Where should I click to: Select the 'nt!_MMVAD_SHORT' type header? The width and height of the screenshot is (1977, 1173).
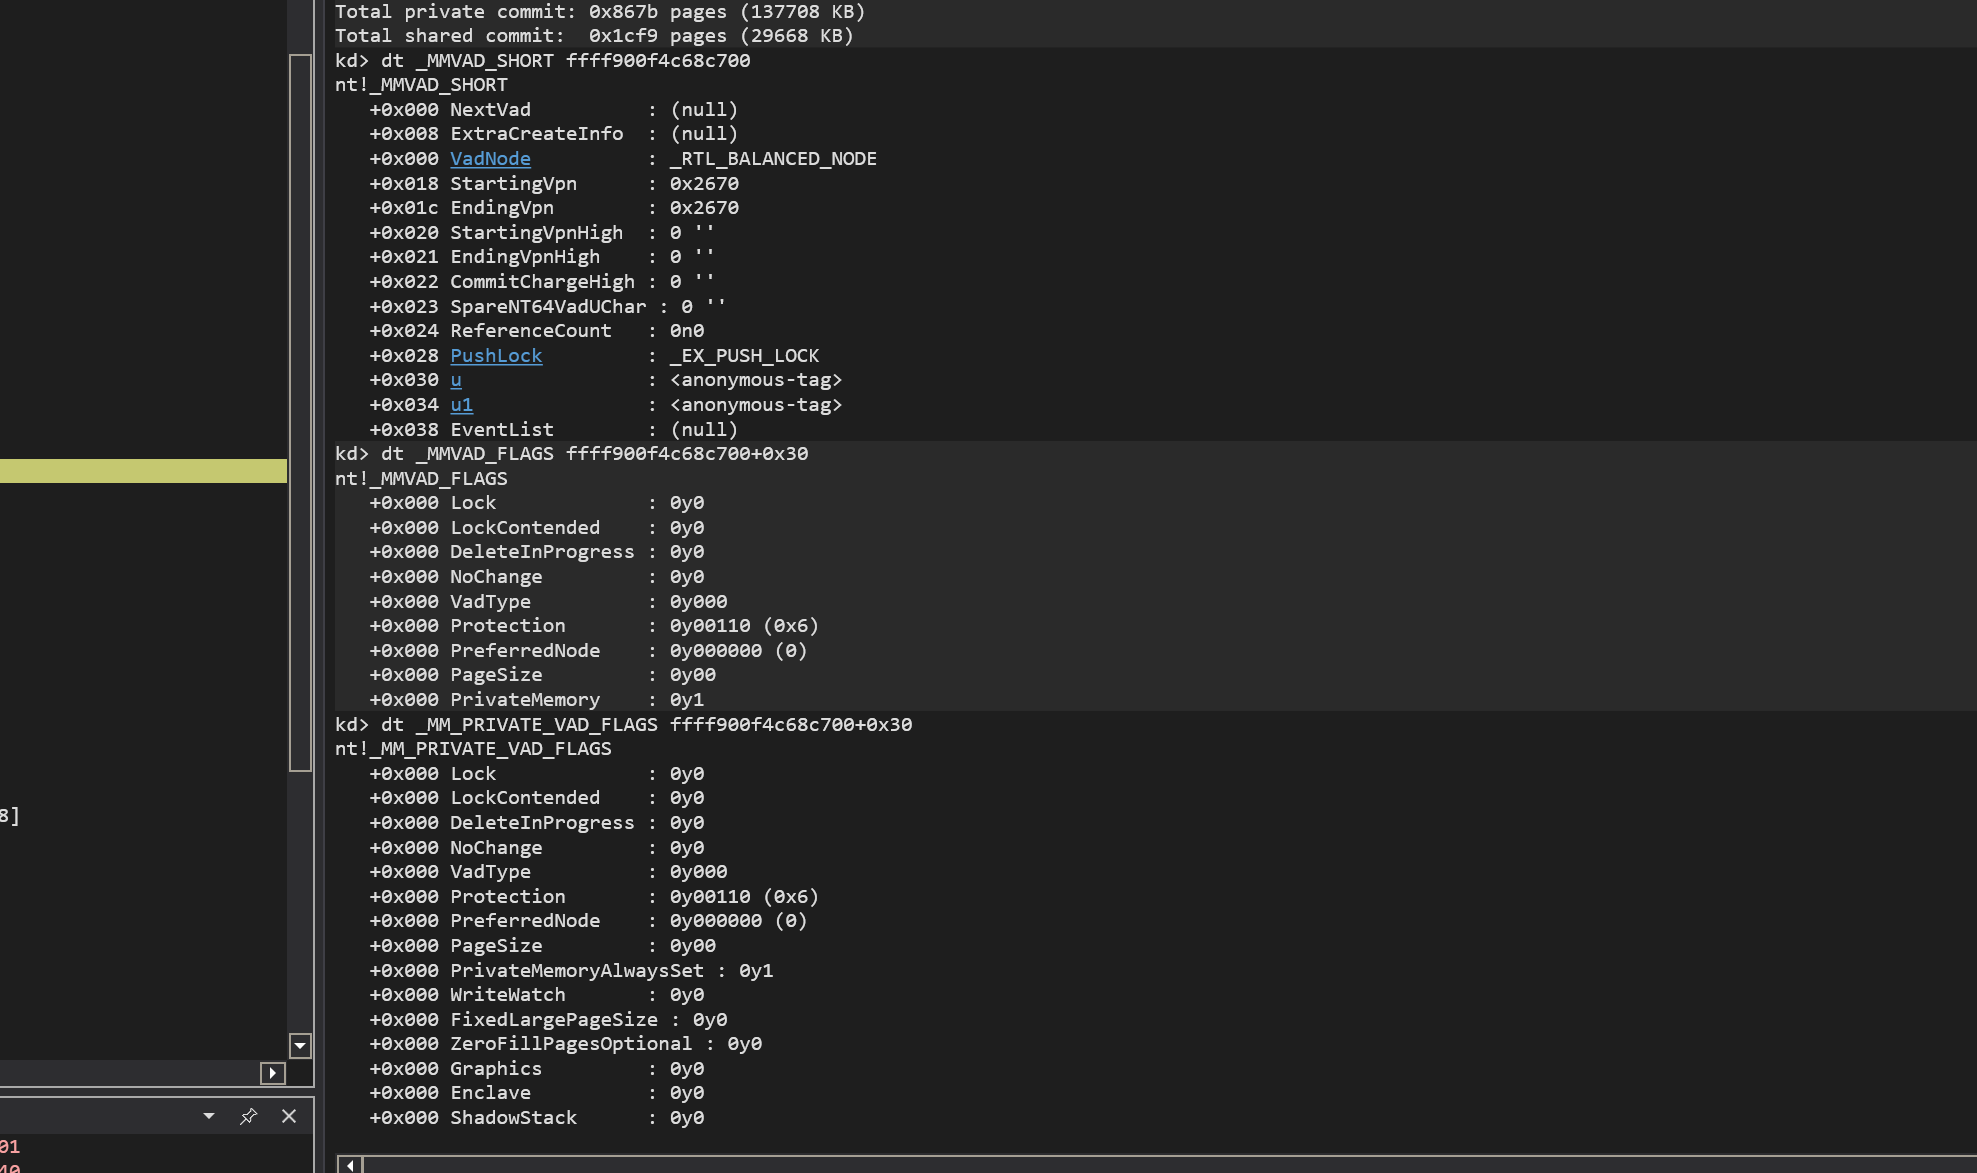(421, 85)
